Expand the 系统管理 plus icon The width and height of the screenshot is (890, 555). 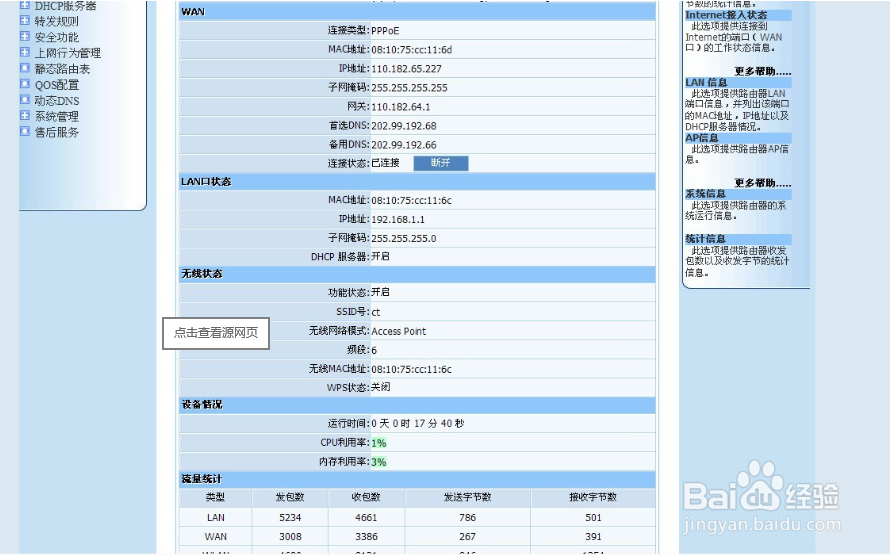click(x=24, y=116)
